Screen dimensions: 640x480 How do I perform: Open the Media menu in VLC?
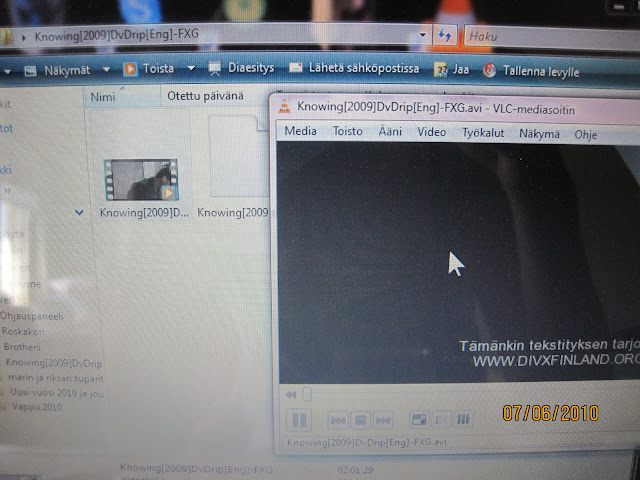(300, 131)
